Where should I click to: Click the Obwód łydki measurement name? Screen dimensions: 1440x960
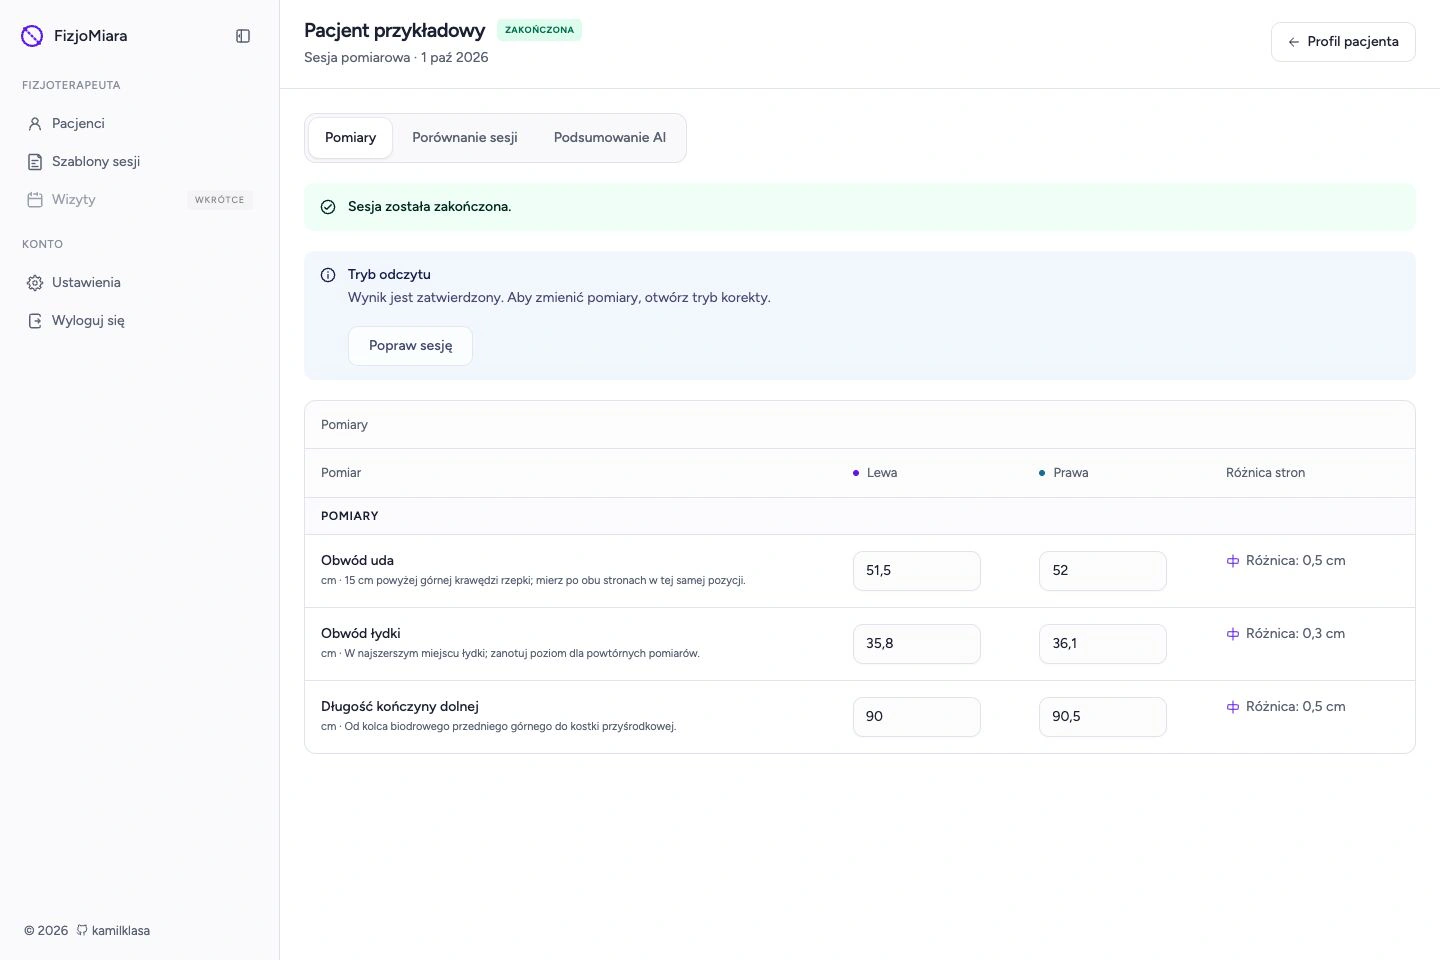click(360, 634)
